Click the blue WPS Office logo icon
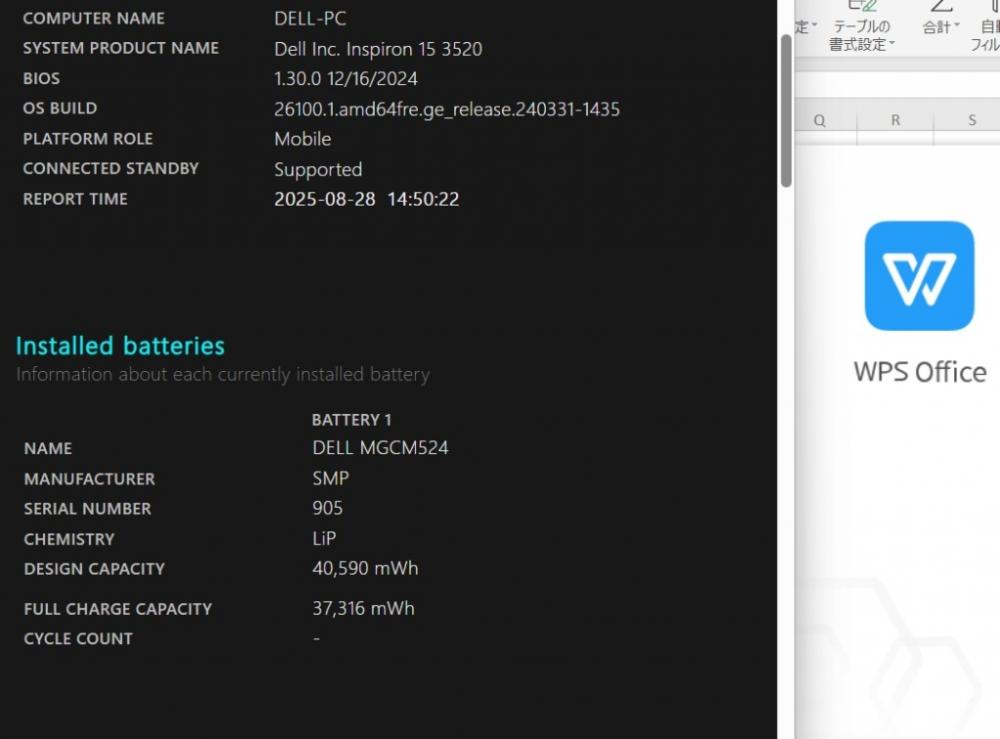The image size is (1000, 739). (919, 275)
